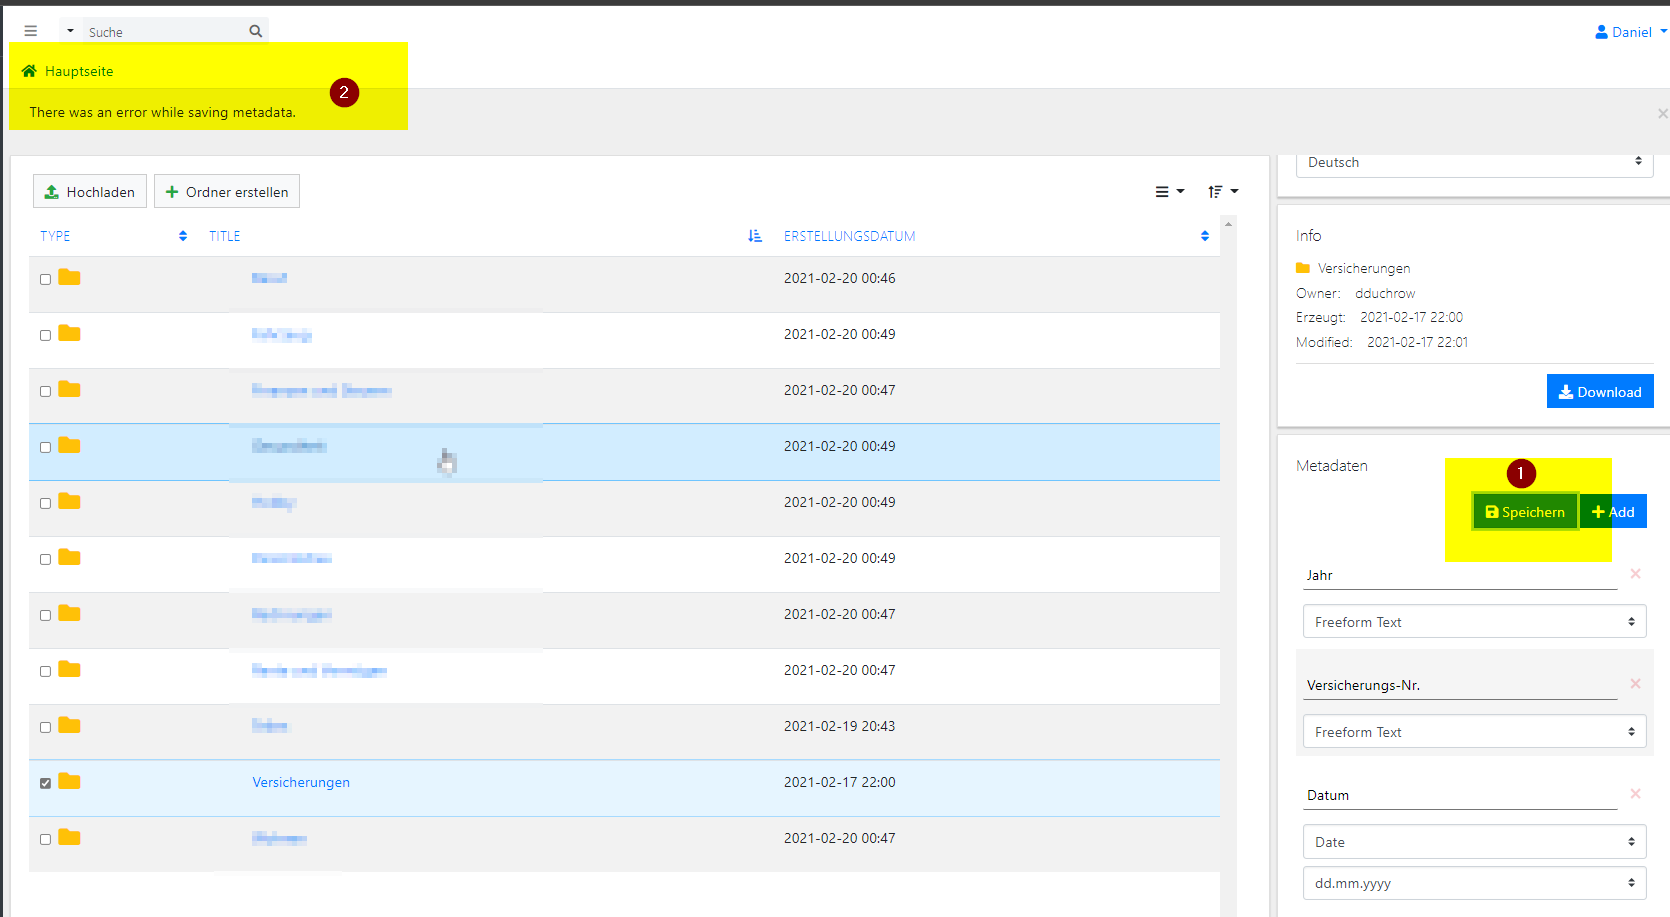This screenshot has width=1670, height=917.
Task: Tick the checkbox in the 2021-02-19 20:43 row
Action: tap(45, 727)
